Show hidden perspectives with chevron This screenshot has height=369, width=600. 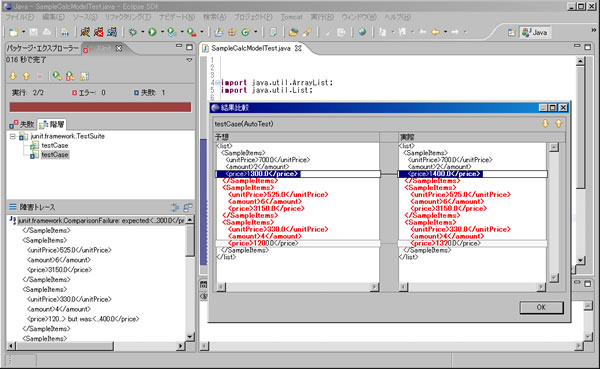593,30
